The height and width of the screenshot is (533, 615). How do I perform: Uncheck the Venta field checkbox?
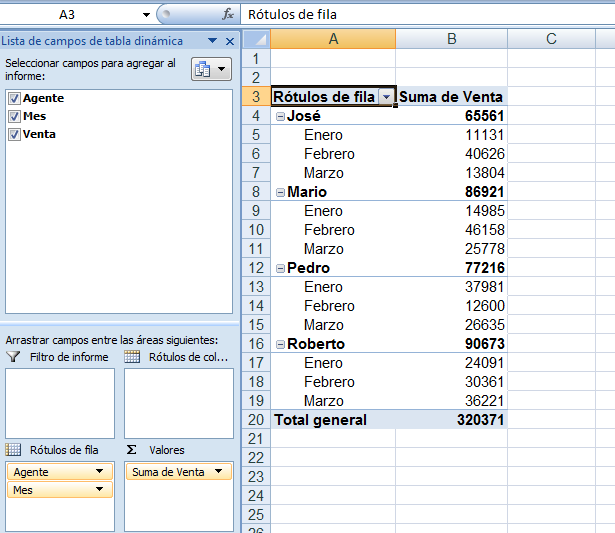(x=15, y=134)
